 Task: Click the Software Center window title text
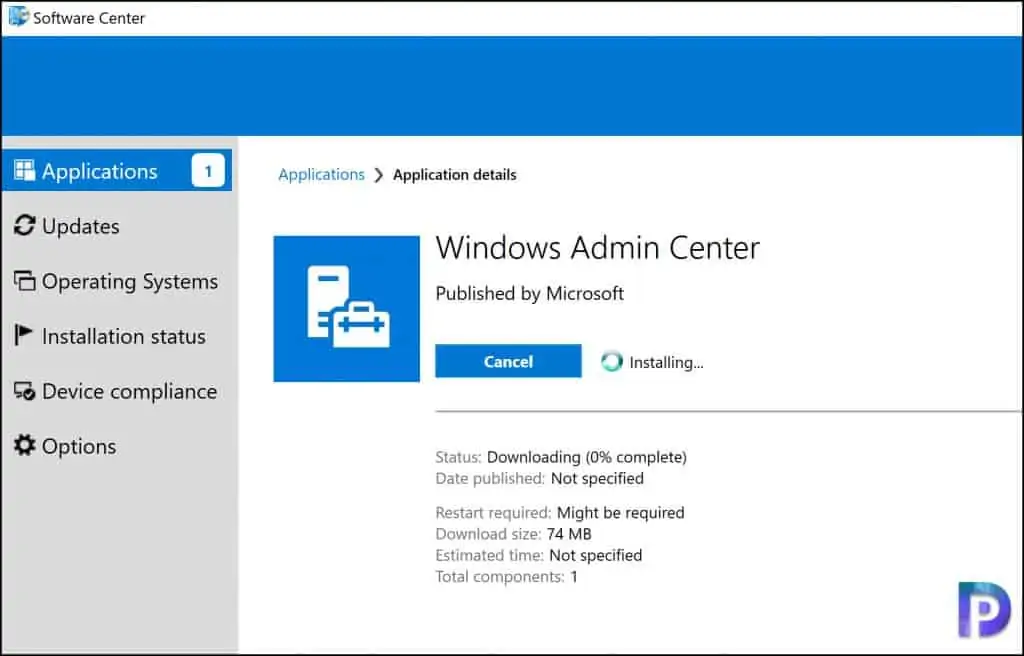click(89, 18)
